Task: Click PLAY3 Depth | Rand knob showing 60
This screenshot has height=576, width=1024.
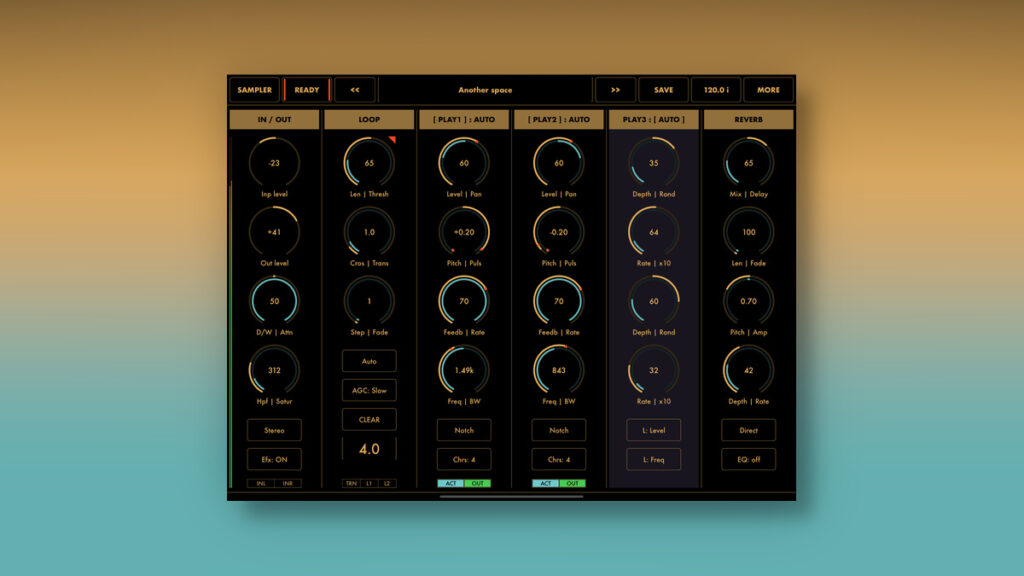Action: point(654,301)
